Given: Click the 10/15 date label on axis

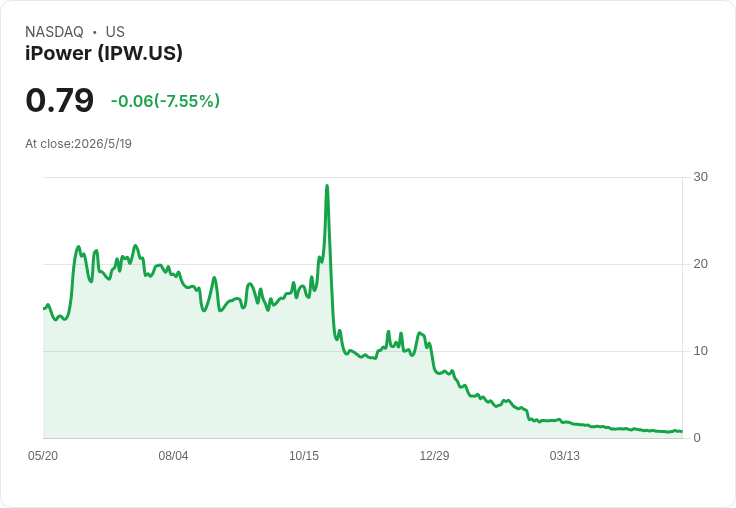Looking at the screenshot, I should coord(304,455).
